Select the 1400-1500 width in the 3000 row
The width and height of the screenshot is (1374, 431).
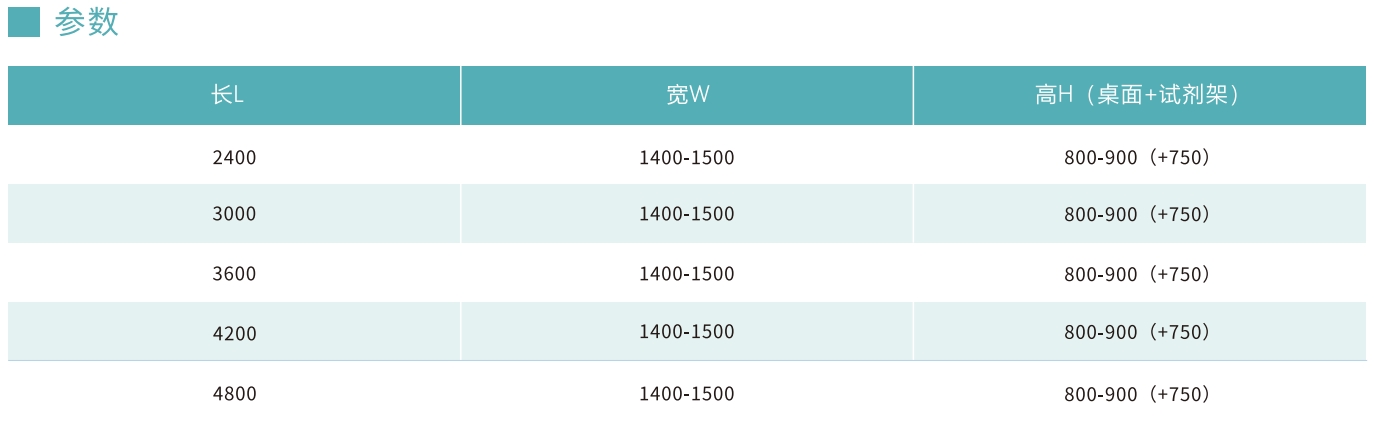[x=686, y=214]
